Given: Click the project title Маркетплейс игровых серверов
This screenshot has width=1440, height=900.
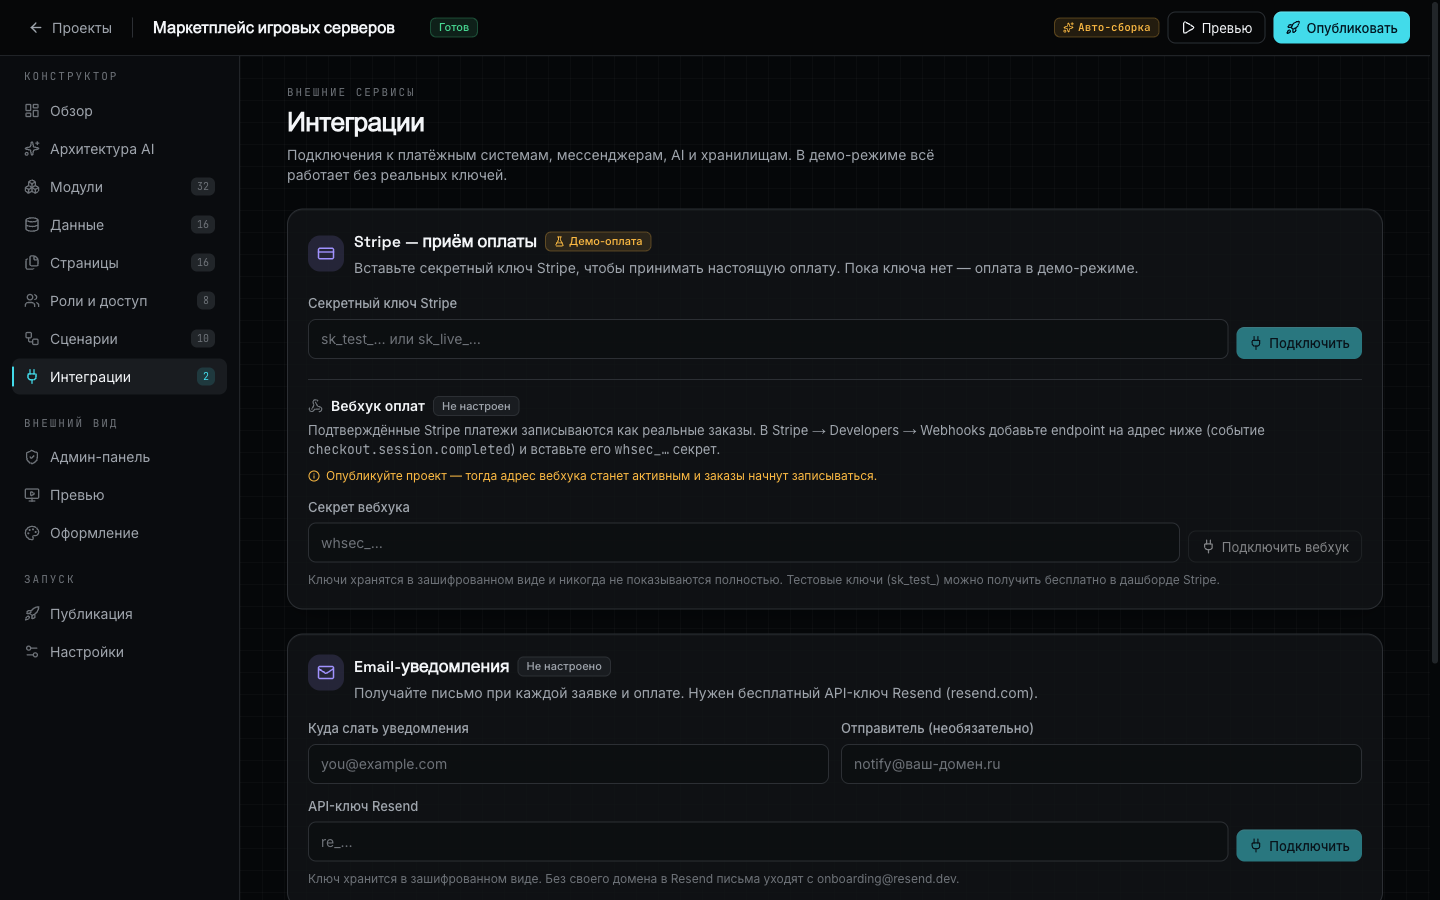Looking at the screenshot, I should pyautogui.click(x=274, y=28).
